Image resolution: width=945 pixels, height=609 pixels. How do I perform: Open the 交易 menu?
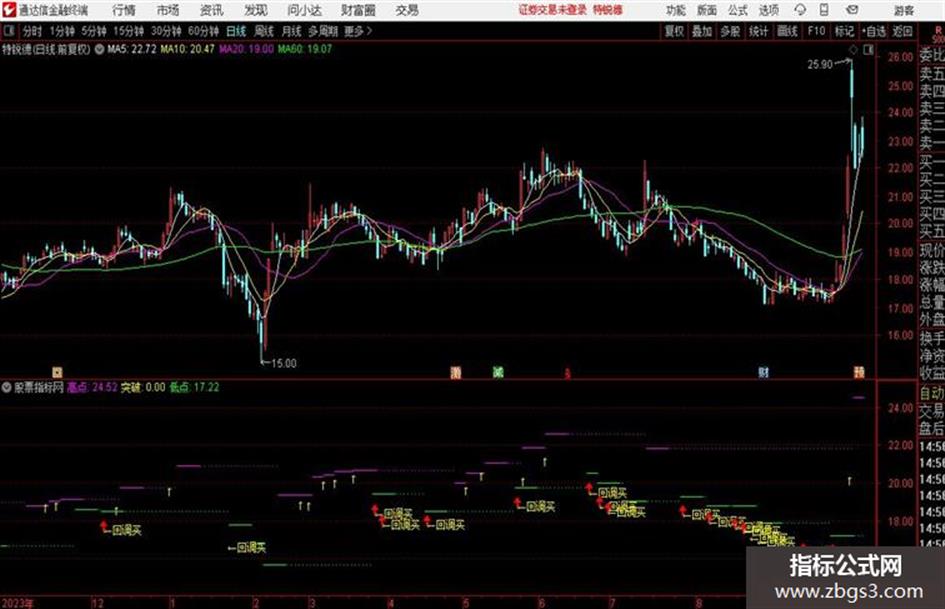click(407, 10)
